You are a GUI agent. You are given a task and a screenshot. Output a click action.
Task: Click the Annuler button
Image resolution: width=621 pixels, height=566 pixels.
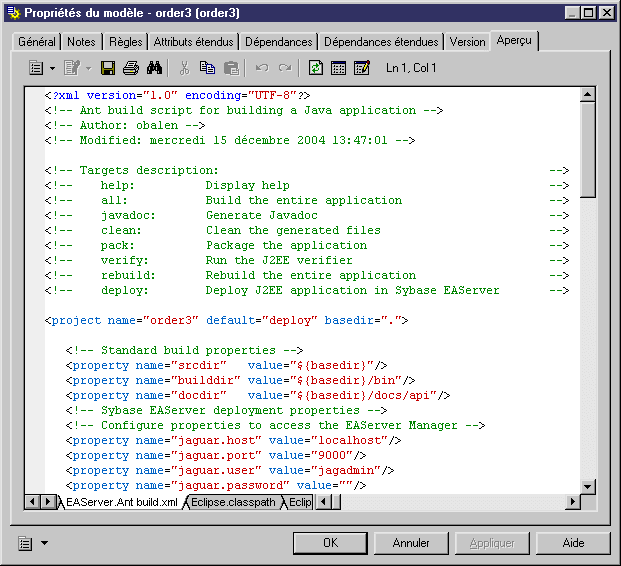tap(411, 543)
